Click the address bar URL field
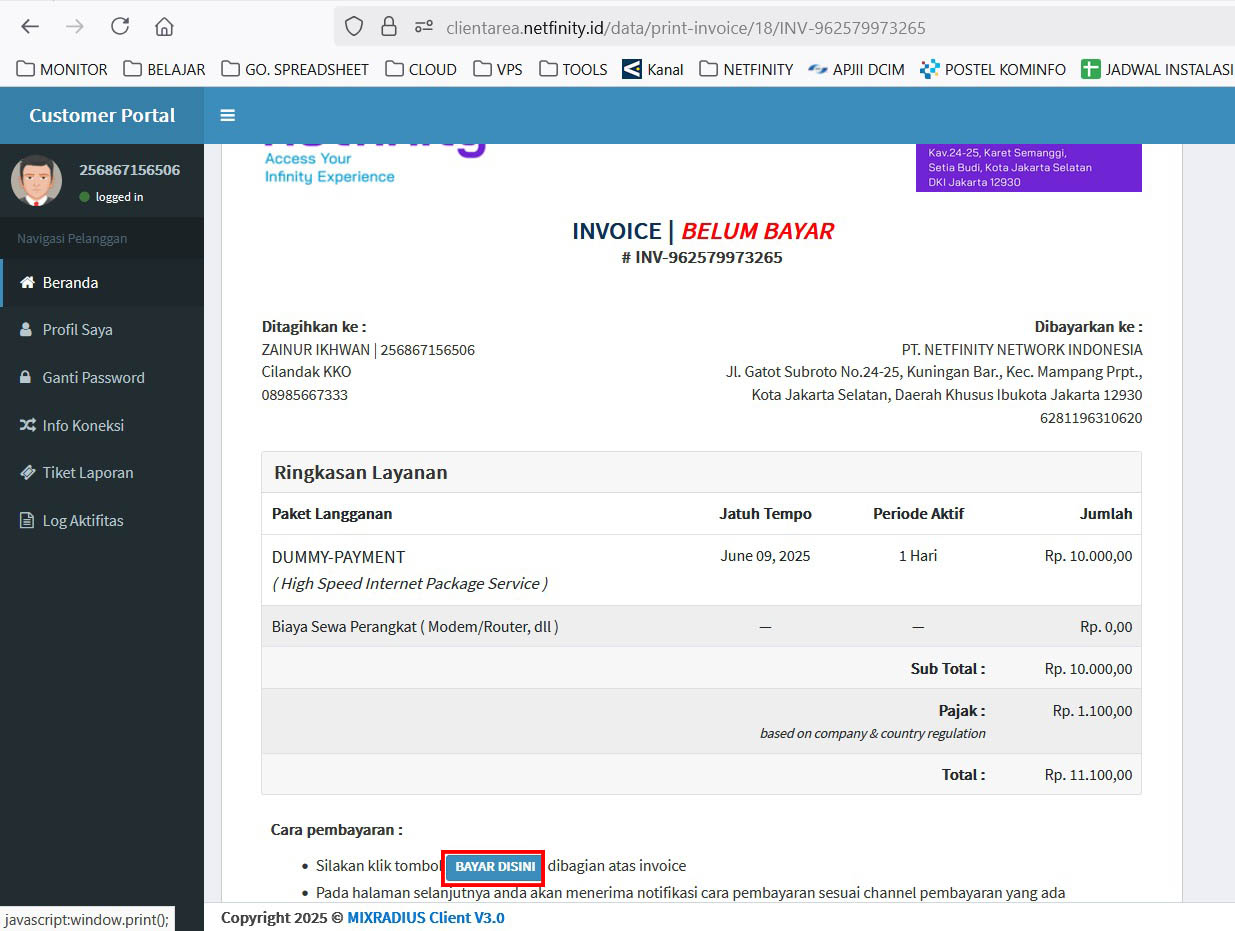The width and height of the screenshot is (1235, 931). [700, 28]
